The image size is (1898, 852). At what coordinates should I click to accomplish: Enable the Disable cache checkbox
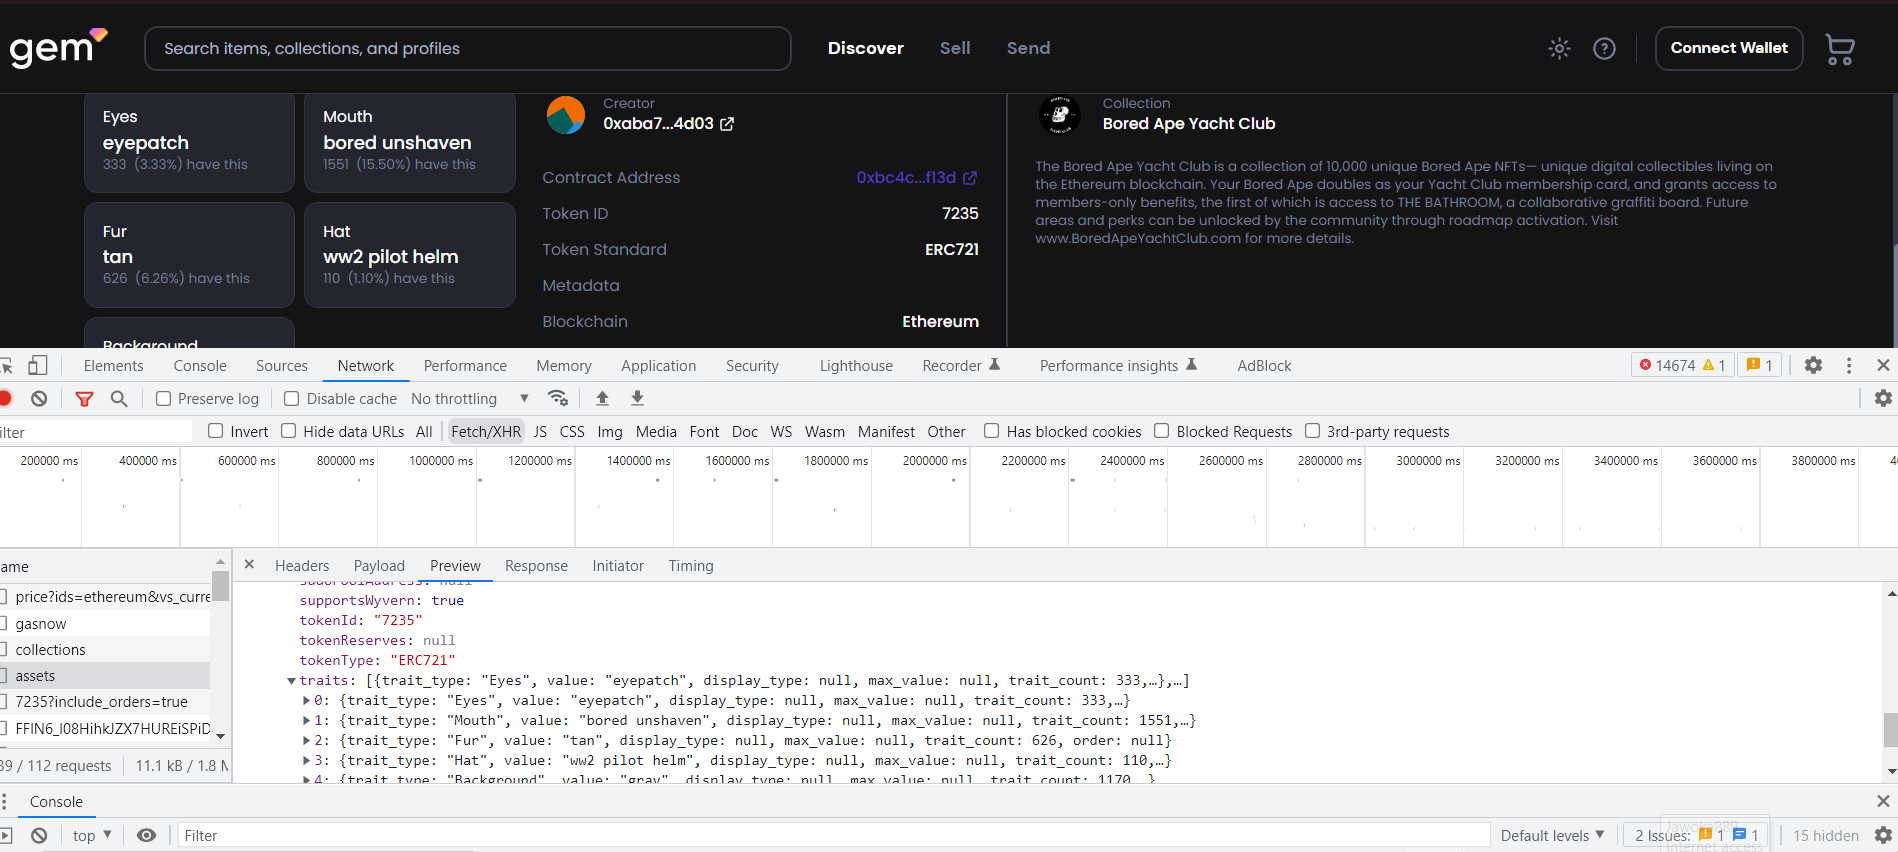[x=292, y=398]
